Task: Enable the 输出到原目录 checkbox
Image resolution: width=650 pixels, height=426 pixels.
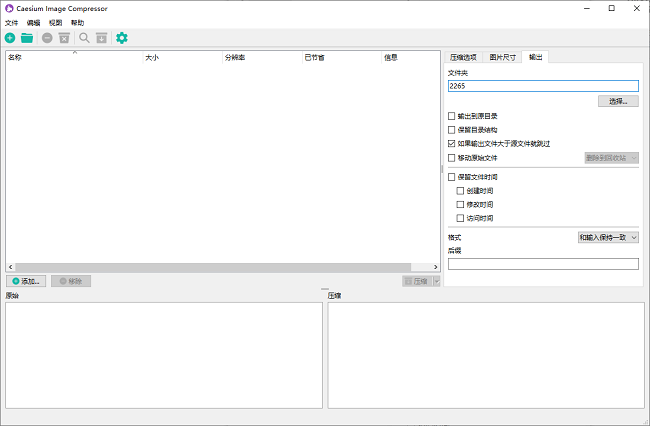Action: point(451,116)
